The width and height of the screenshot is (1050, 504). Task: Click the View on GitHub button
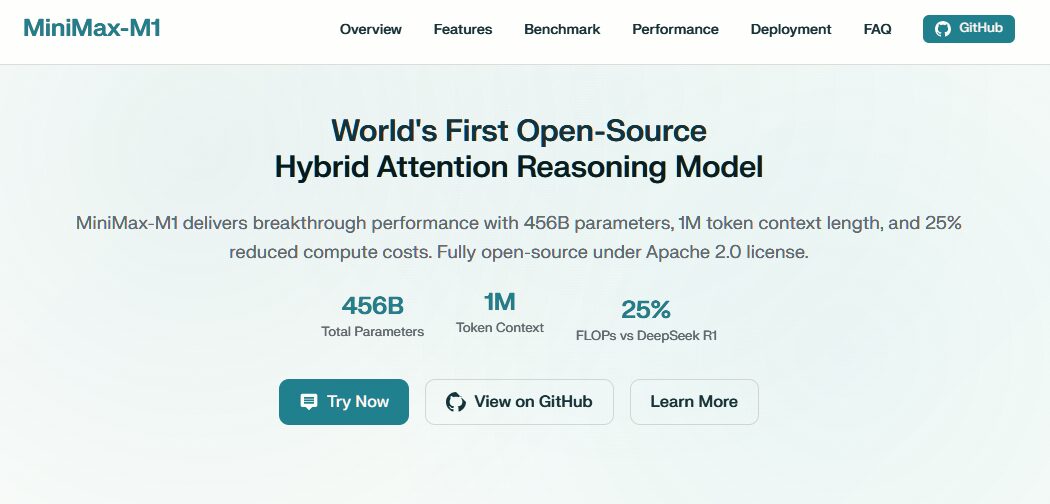tap(519, 402)
